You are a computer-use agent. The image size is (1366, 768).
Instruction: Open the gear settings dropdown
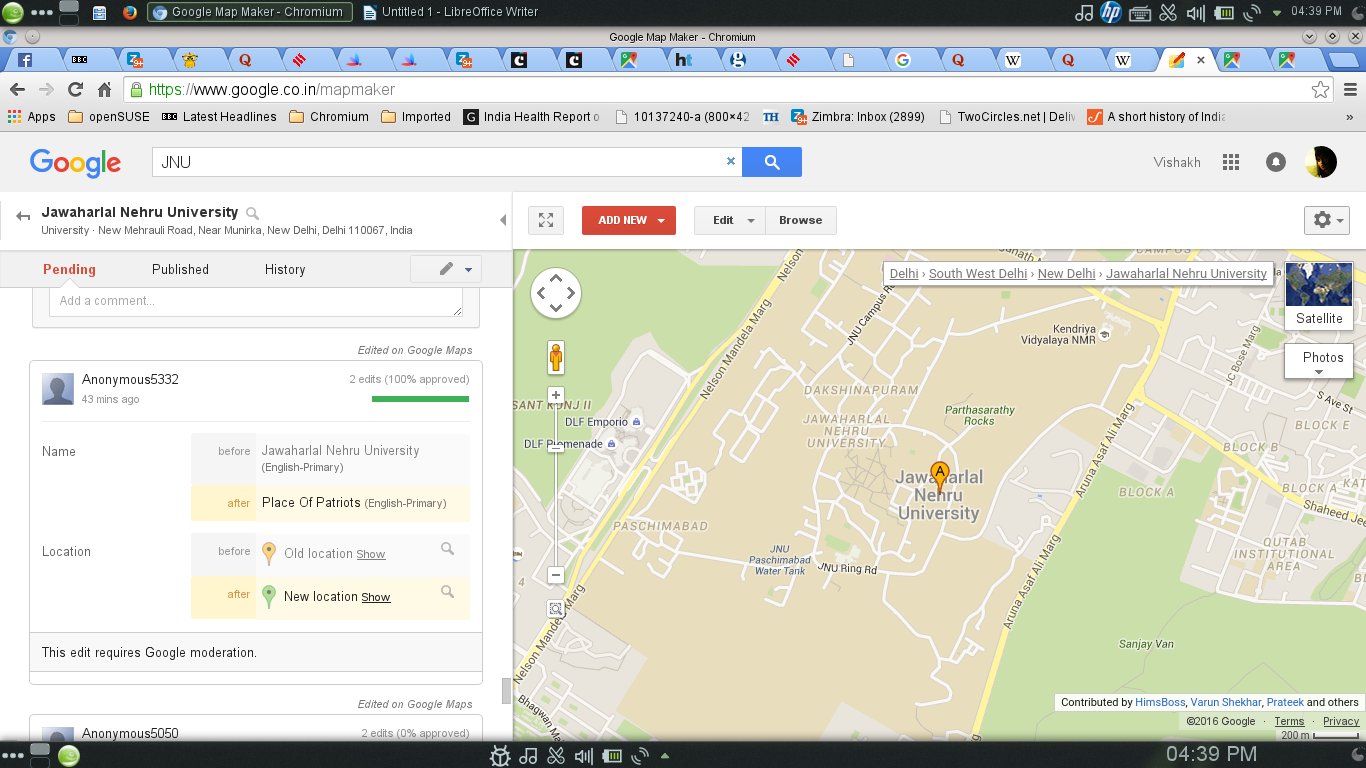point(1327,220)
